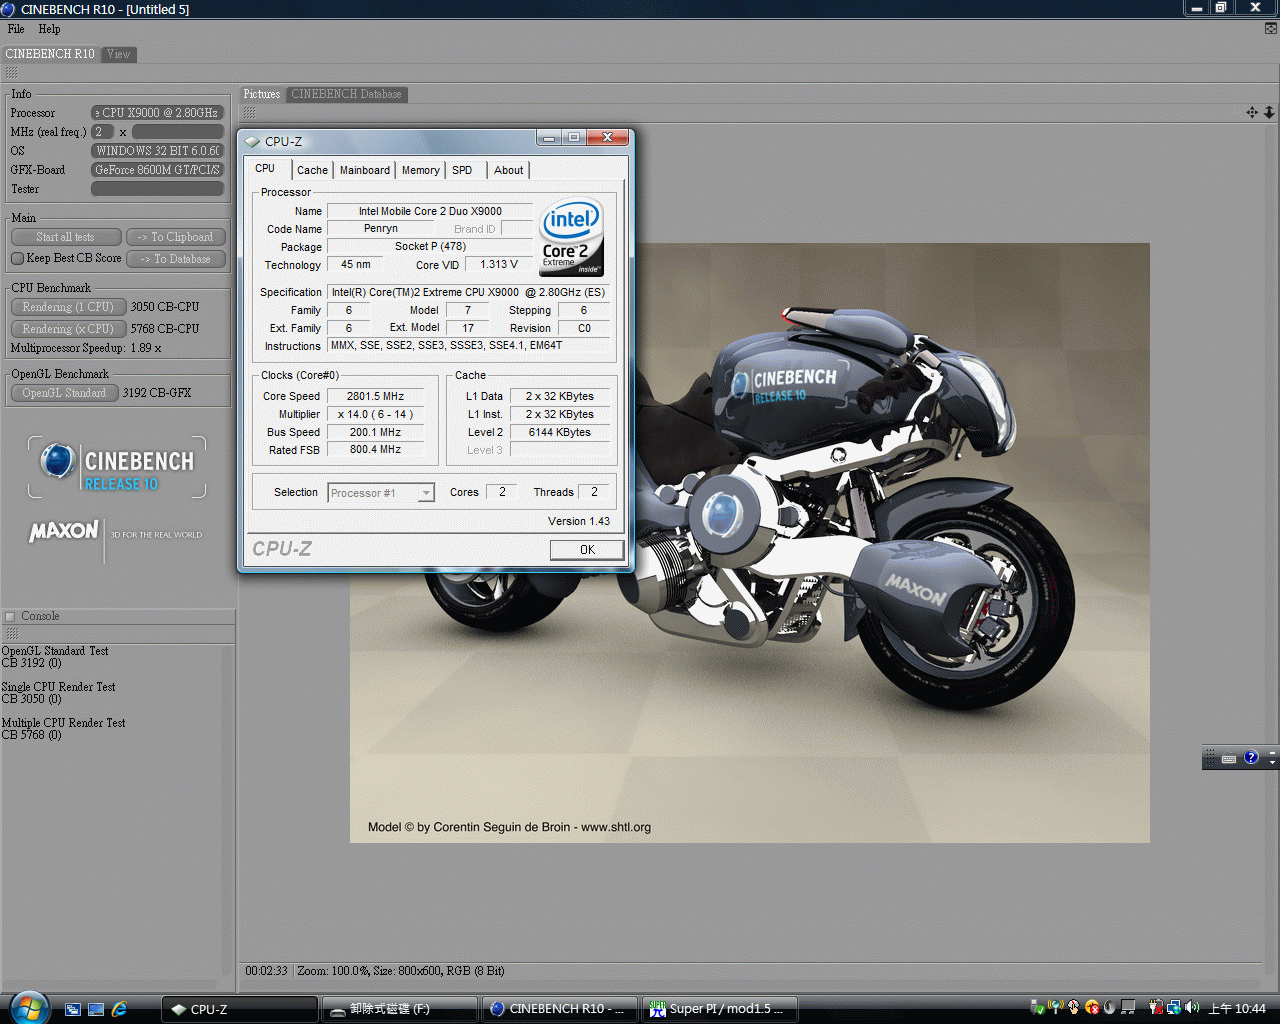Click the MHz (real freq.) field showing 2
1280x1024 pixels.
(102, 132)
